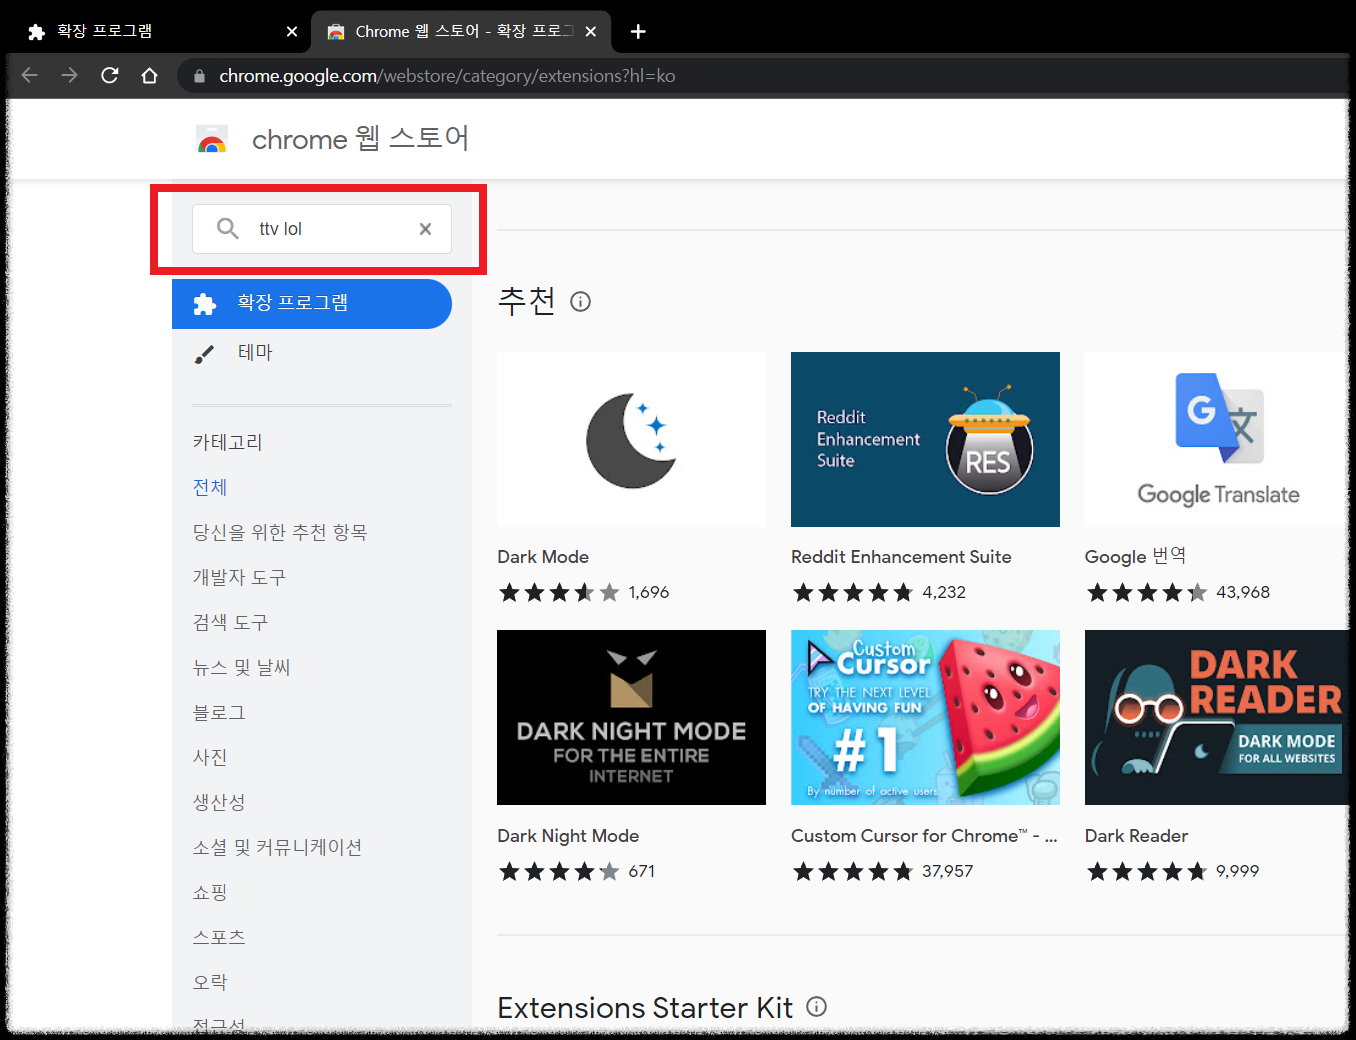The height and width of the screenshot is (1040, 1356).
Task: Open Custom Cursor watermelon thumbnail
Action: (925, 717)
